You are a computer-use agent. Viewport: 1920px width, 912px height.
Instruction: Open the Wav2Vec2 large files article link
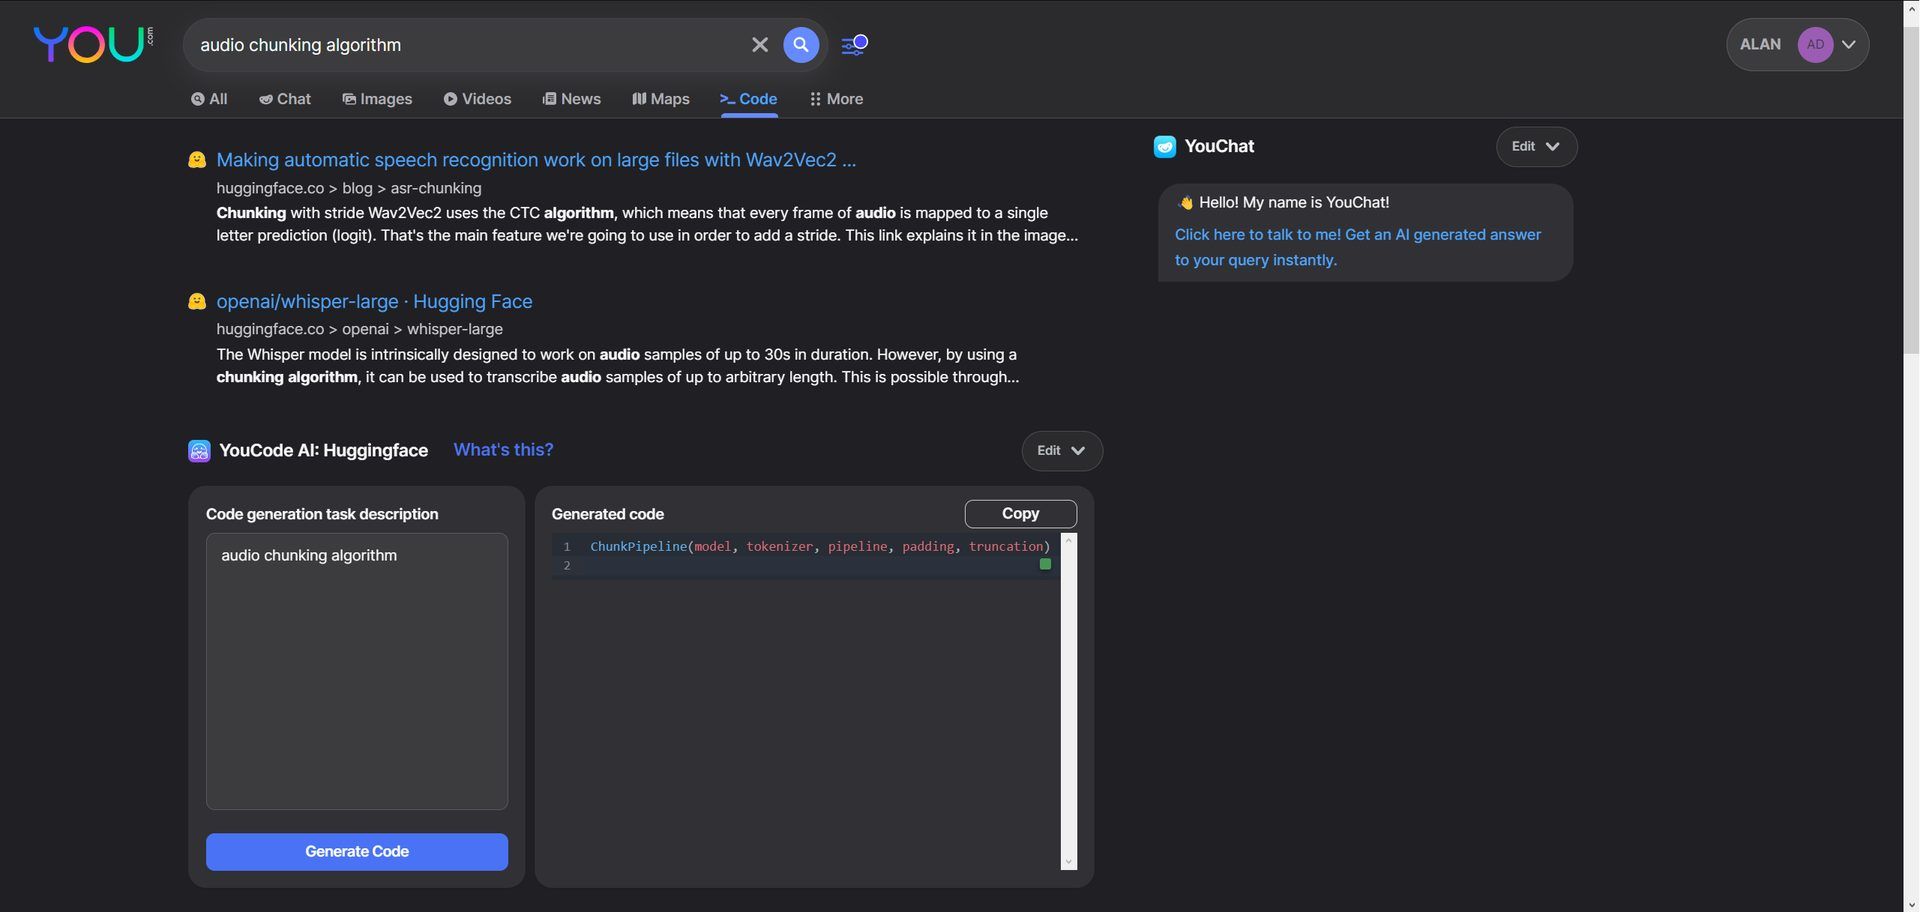(536, 160)
